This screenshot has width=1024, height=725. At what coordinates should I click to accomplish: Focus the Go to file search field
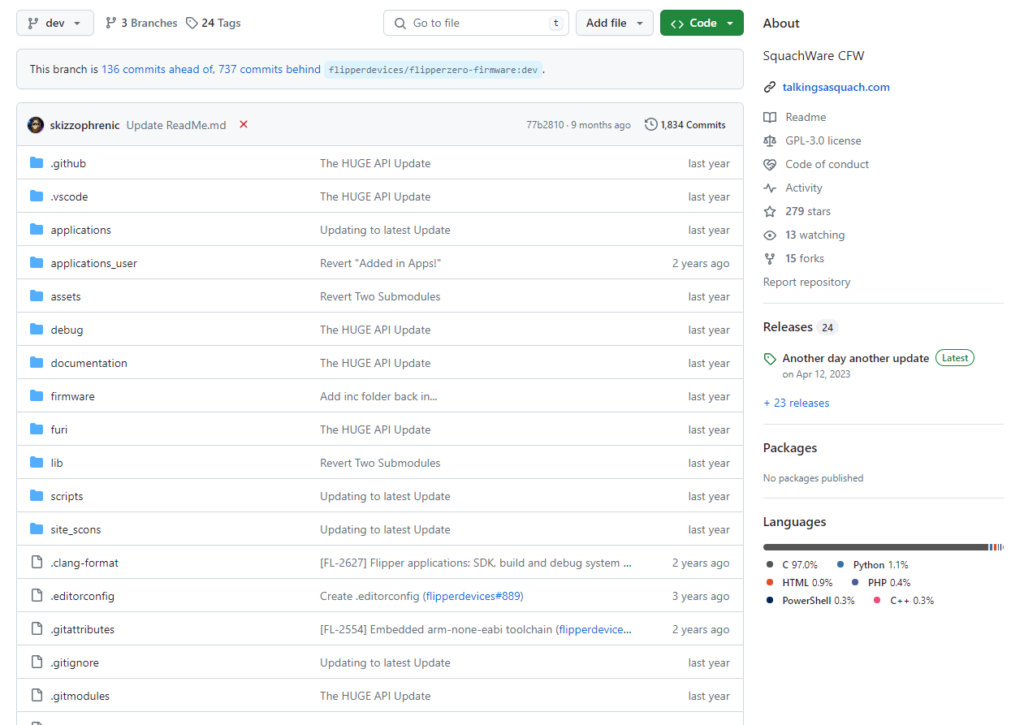tap(475, 23)
